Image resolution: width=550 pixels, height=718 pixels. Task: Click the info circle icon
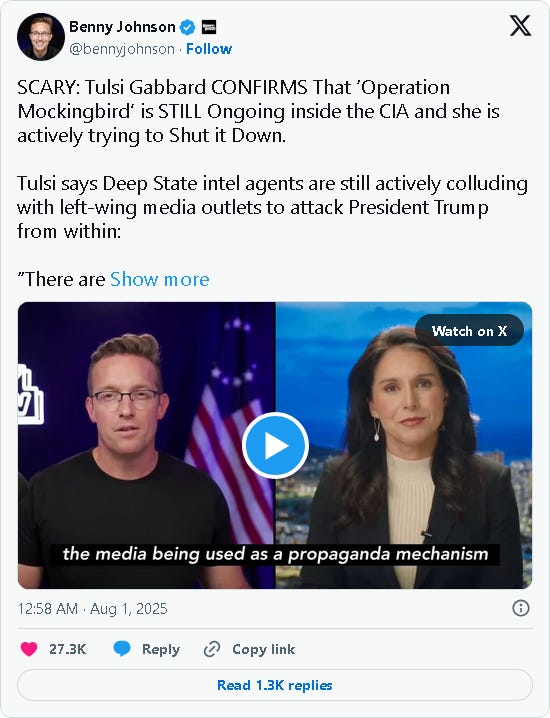click(x=521, y=609)
